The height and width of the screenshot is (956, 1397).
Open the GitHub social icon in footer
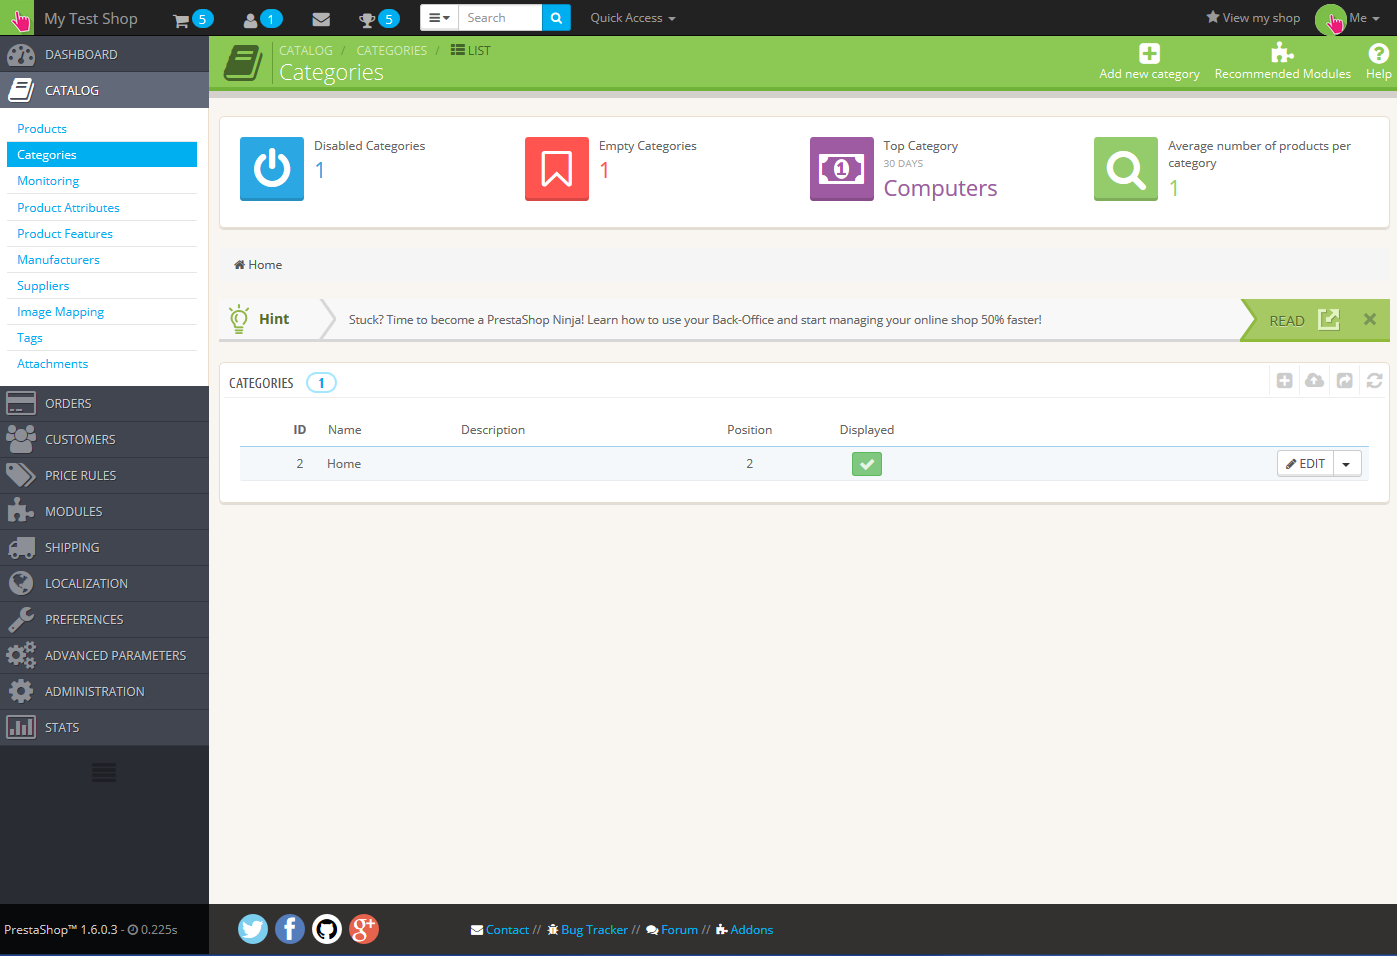click(327, 929)
